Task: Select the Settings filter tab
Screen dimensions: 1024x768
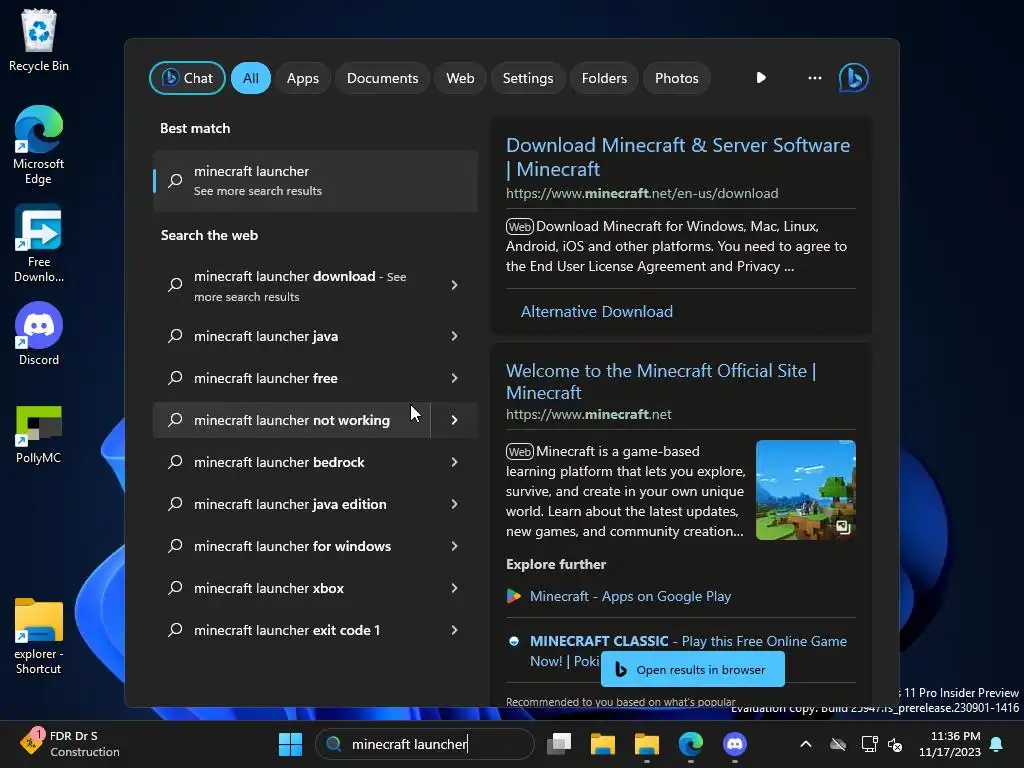Action: pos(528,78)
